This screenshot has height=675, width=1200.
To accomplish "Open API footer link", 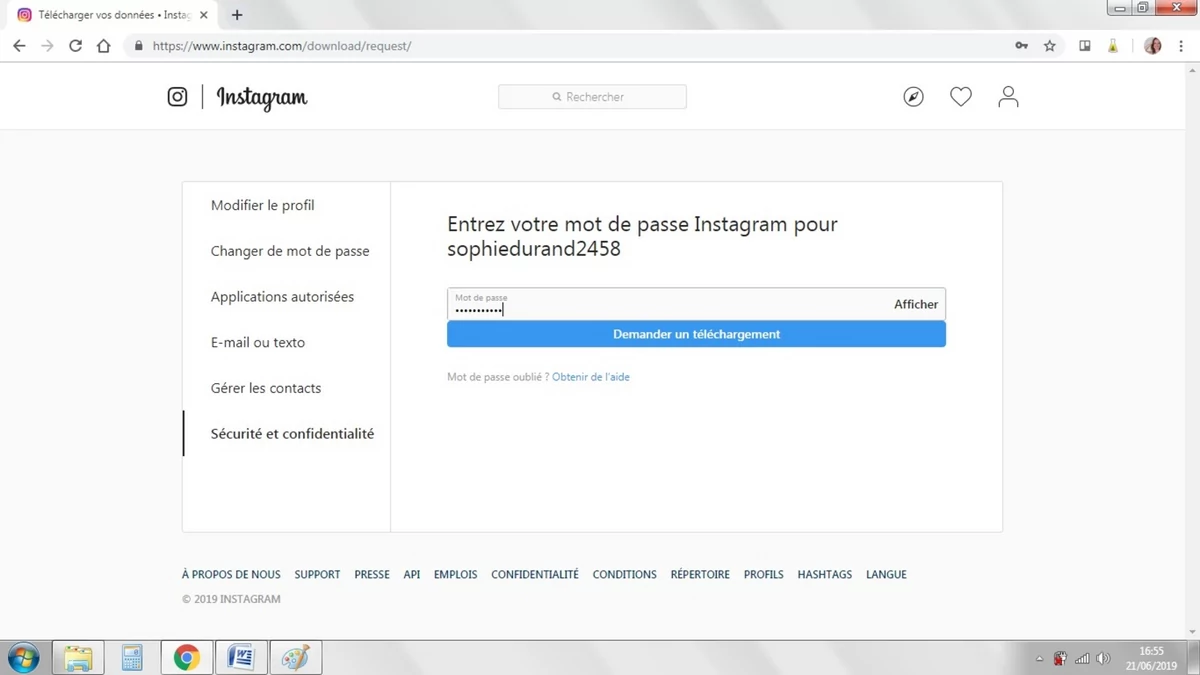I will click(x=412, y=574).
